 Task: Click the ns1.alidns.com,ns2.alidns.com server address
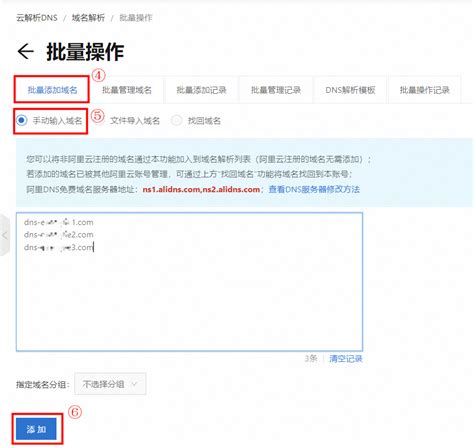click(x=201, y=189)
